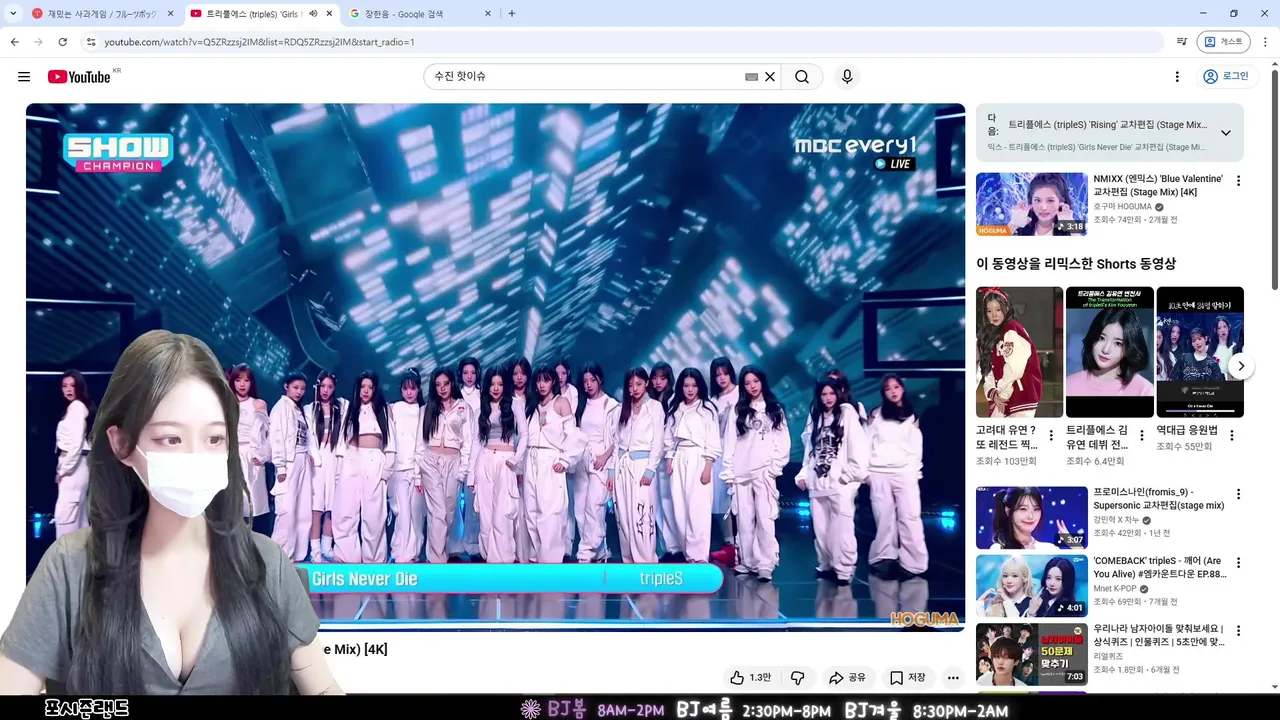Viewport: 1280px width, 720px height.
Task: Click the browser back arrow
Action: (x=14, y=42)
